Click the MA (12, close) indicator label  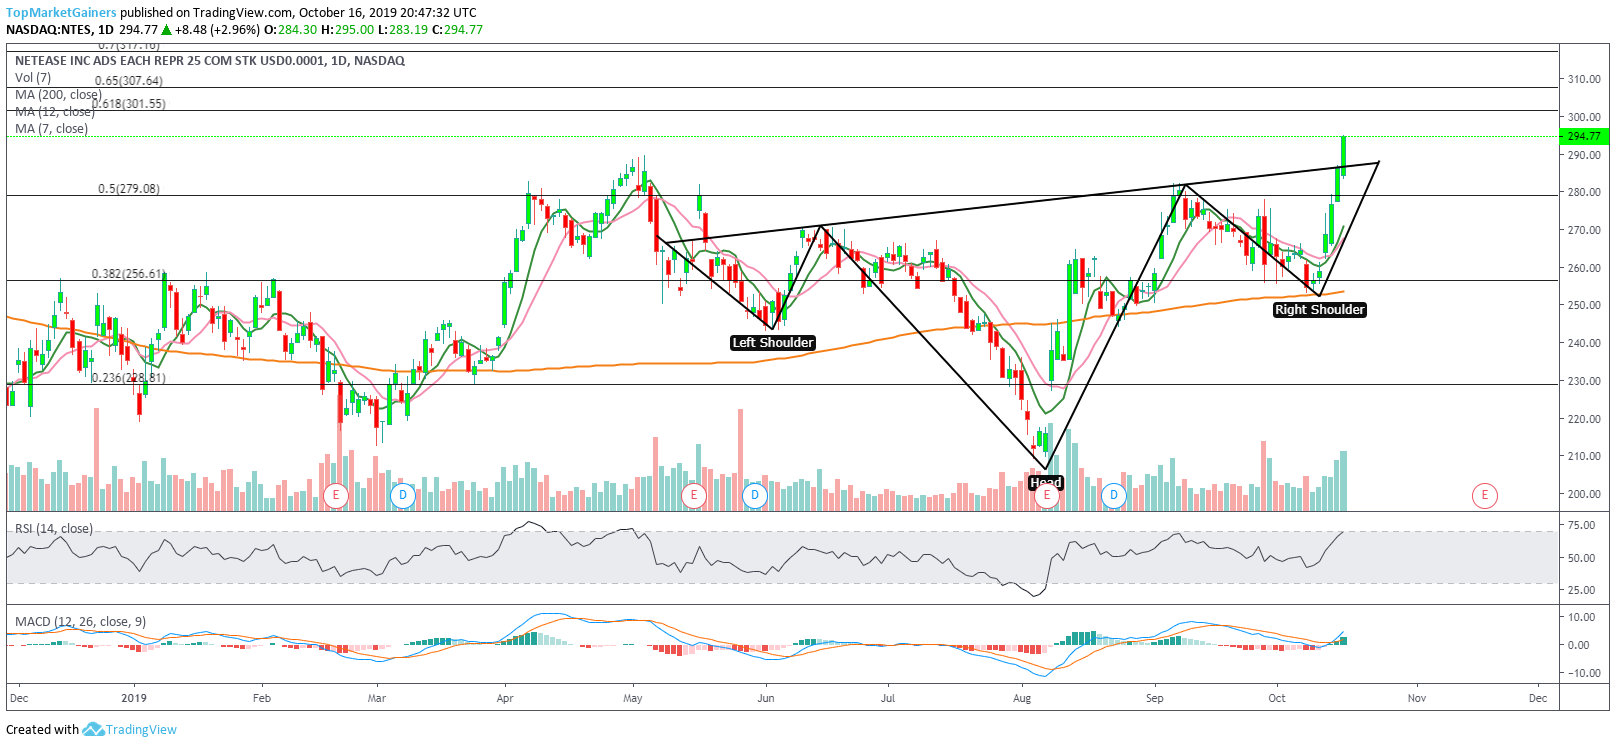[54, 112]
